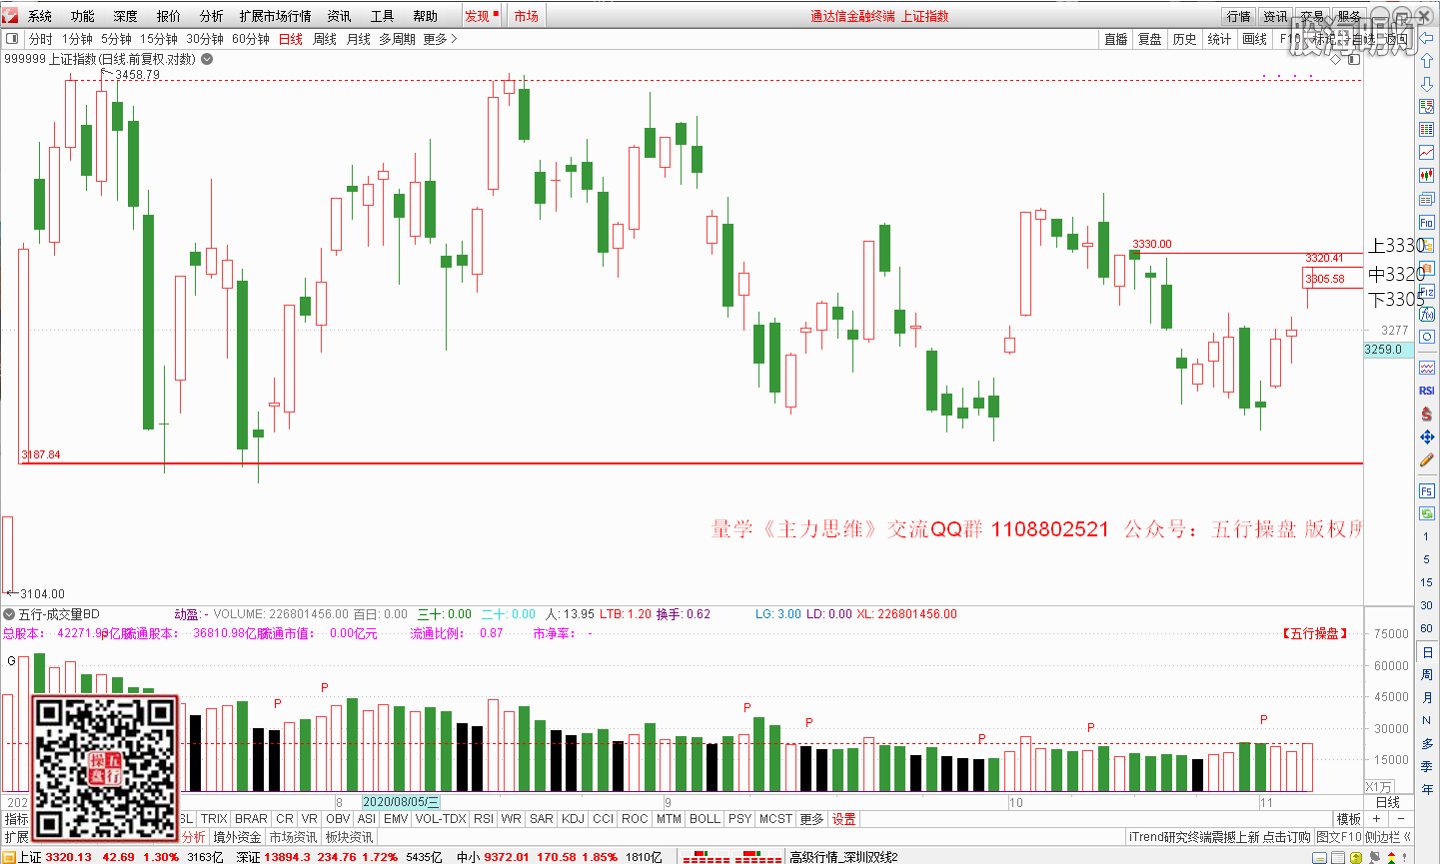Viewport: 1440px width, 864px height.
Task: Click the 统计 button
Action: pos(1219,39)
